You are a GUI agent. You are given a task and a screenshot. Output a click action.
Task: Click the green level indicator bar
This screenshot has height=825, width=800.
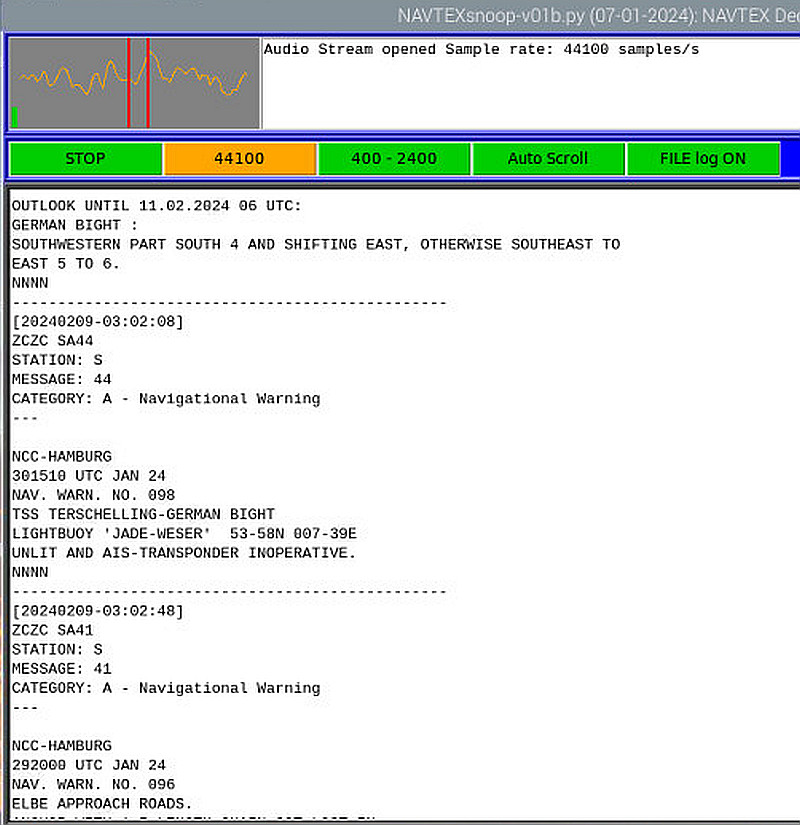click(15, 117)
